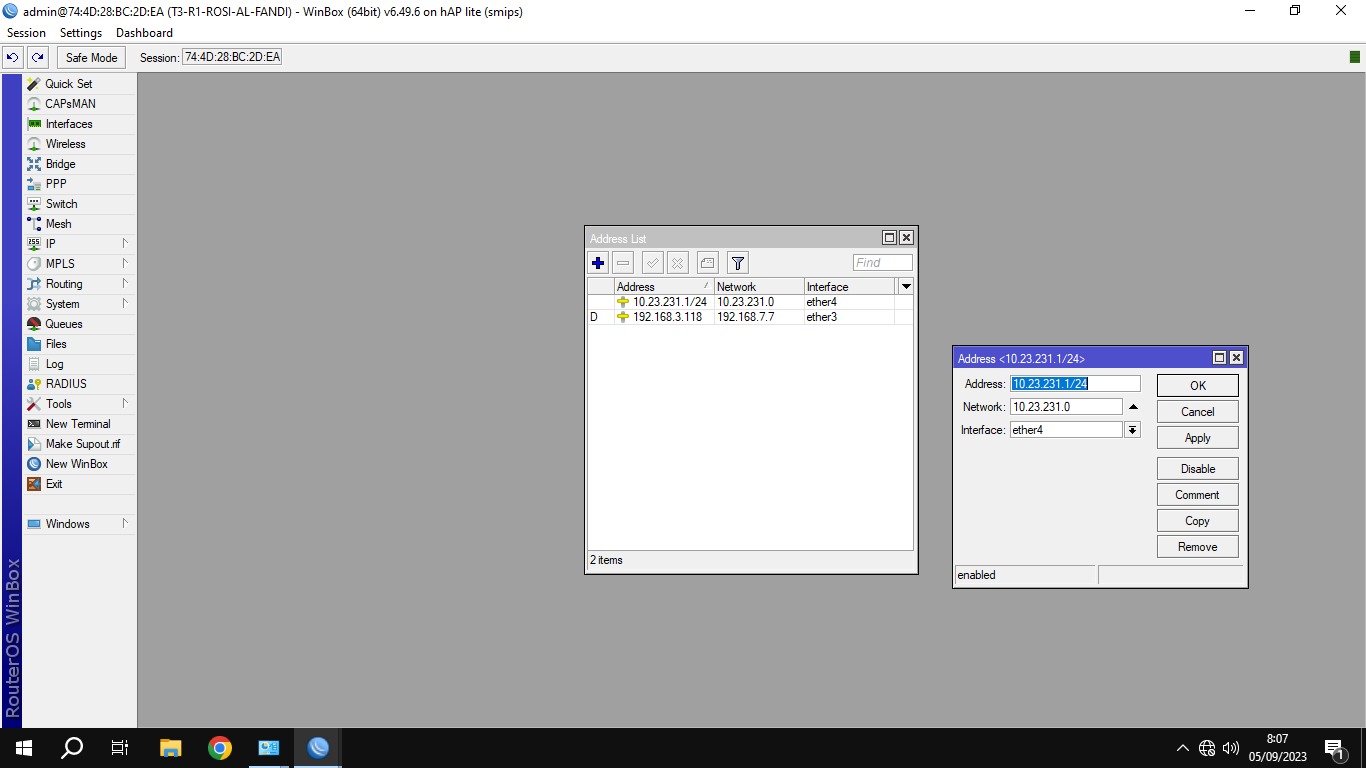Expand the Routing submenu
This screenshot has height=768, width=1366.
pyautogui.click(x=79, y=284)
